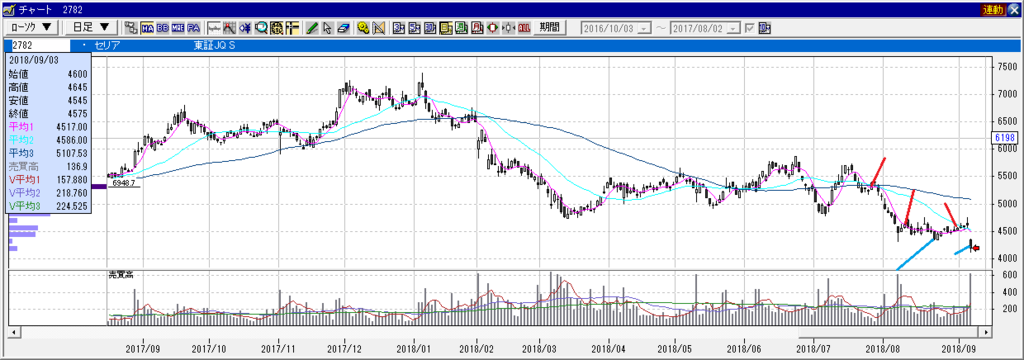
Task: Click the red chart grid icon
Action: tap(229, 27)
